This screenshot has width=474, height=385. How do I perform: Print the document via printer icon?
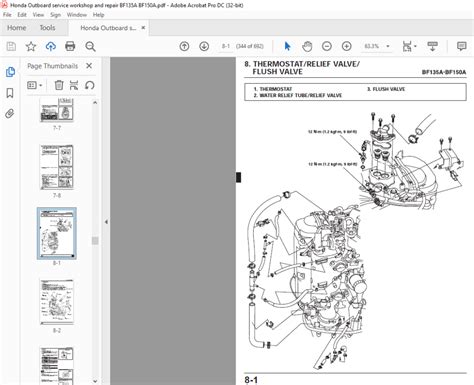[70, 46]
